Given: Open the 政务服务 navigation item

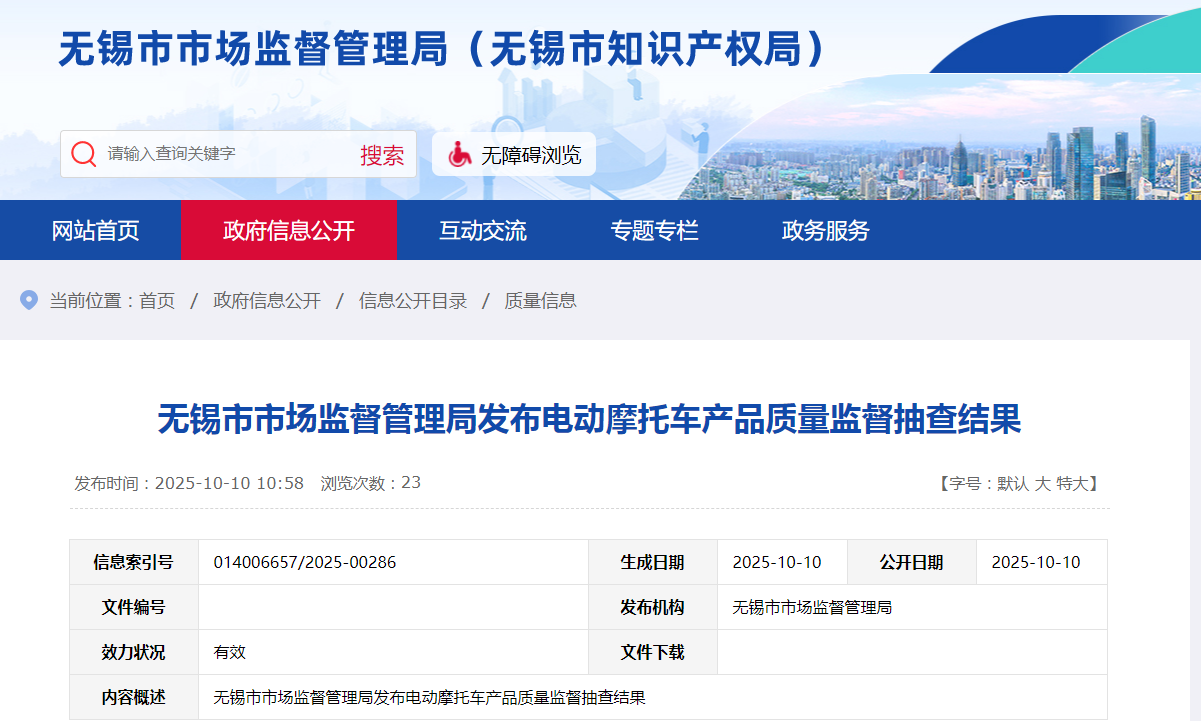Looking at the screenshot, I should coord(826,231).
